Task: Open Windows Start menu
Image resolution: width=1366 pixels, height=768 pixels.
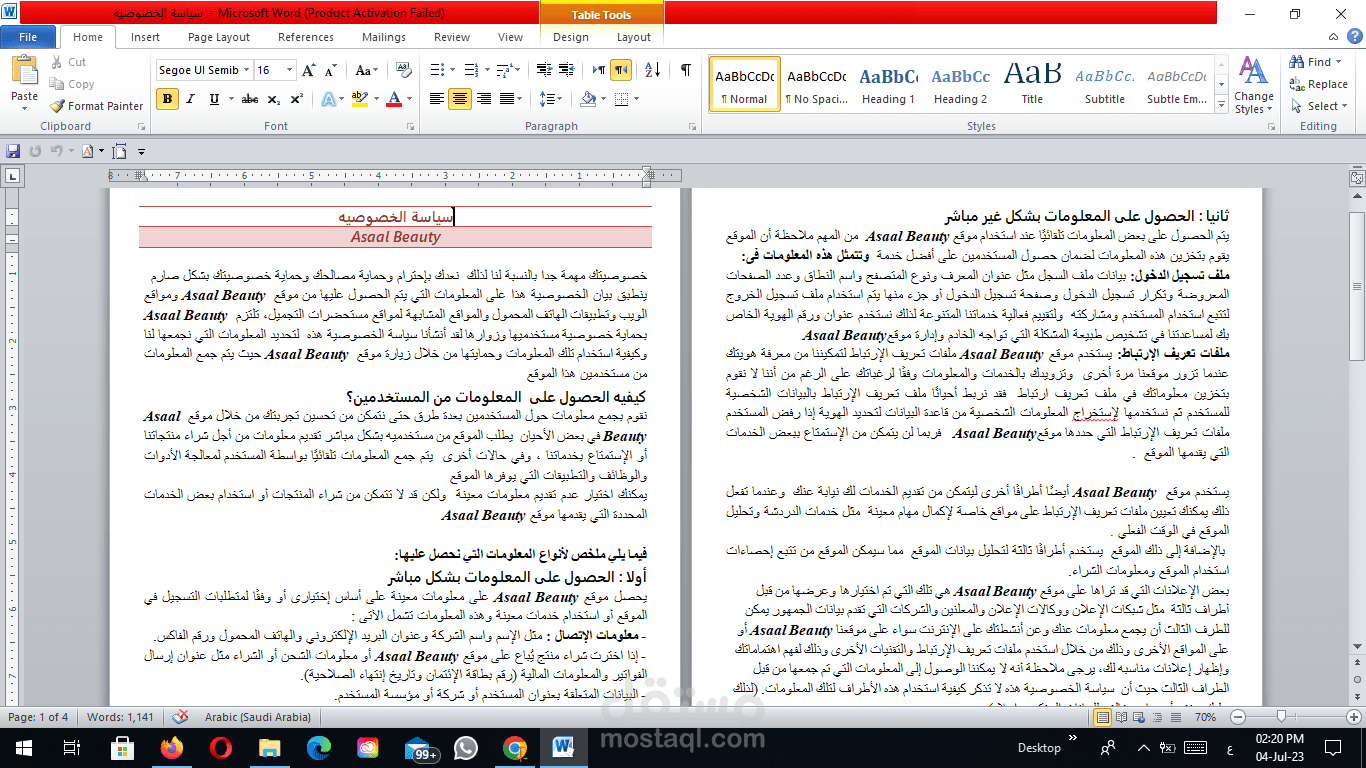Action: 22,748
